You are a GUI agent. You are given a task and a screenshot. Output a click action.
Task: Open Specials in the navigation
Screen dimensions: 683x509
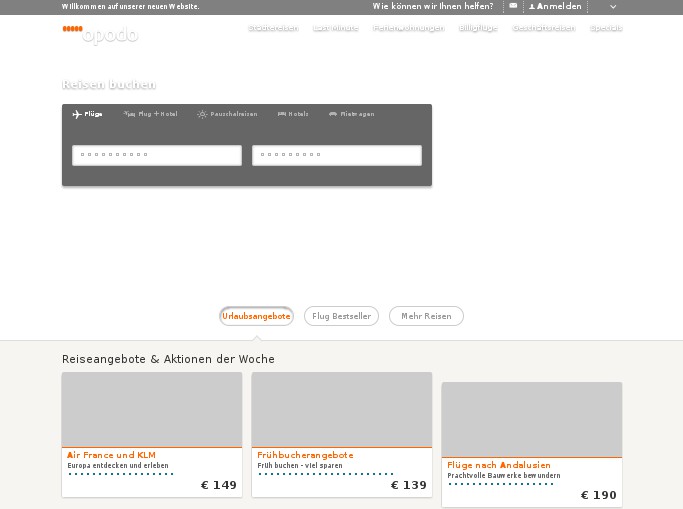coord(606,28)
